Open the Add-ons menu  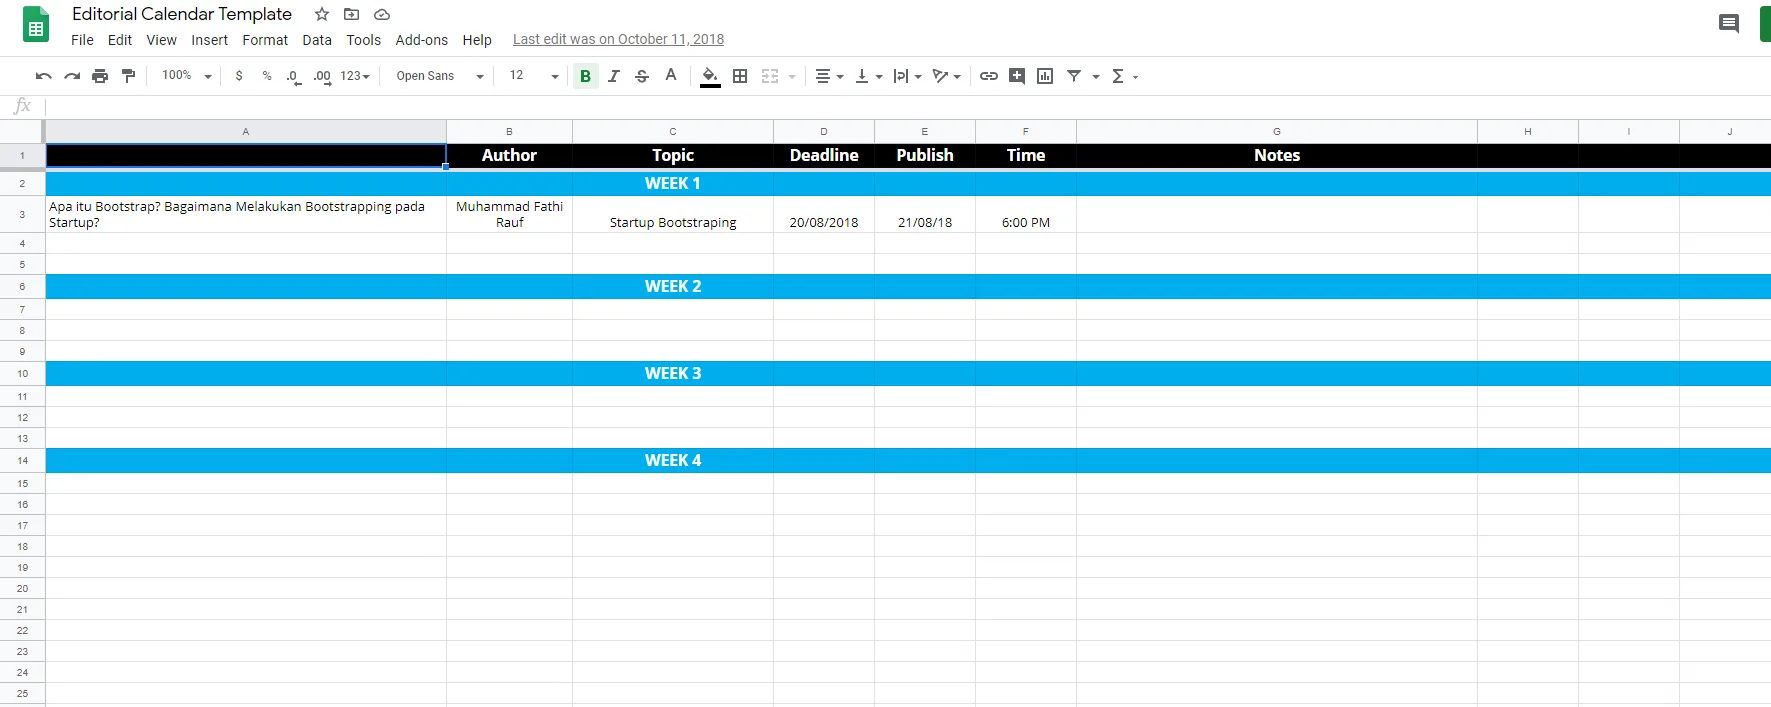pos(422,40)
